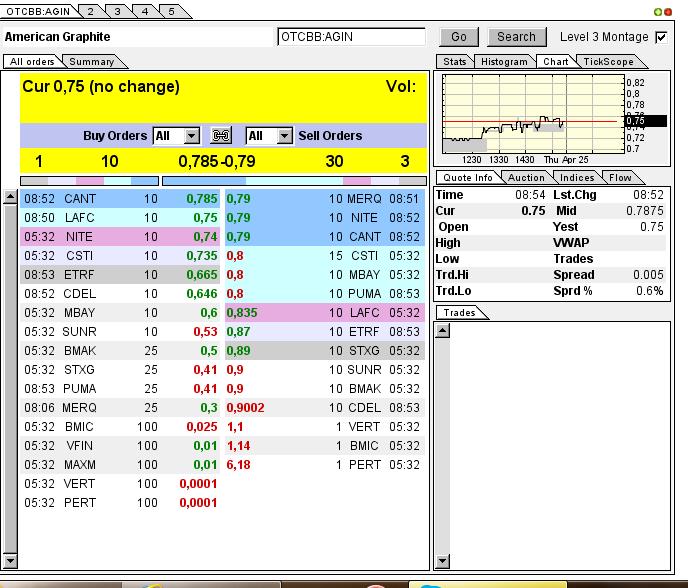Open the Stats tab

coord(454,62)
